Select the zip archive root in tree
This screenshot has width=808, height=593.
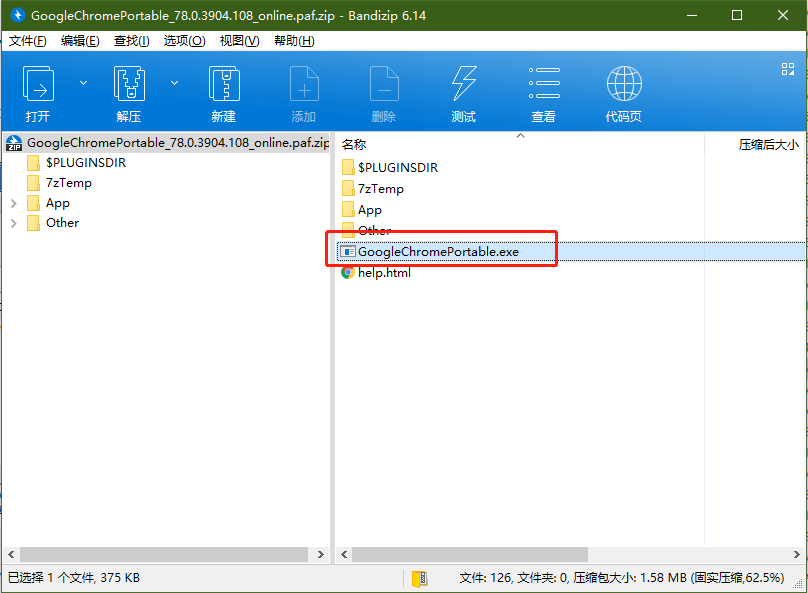(167, 143)
